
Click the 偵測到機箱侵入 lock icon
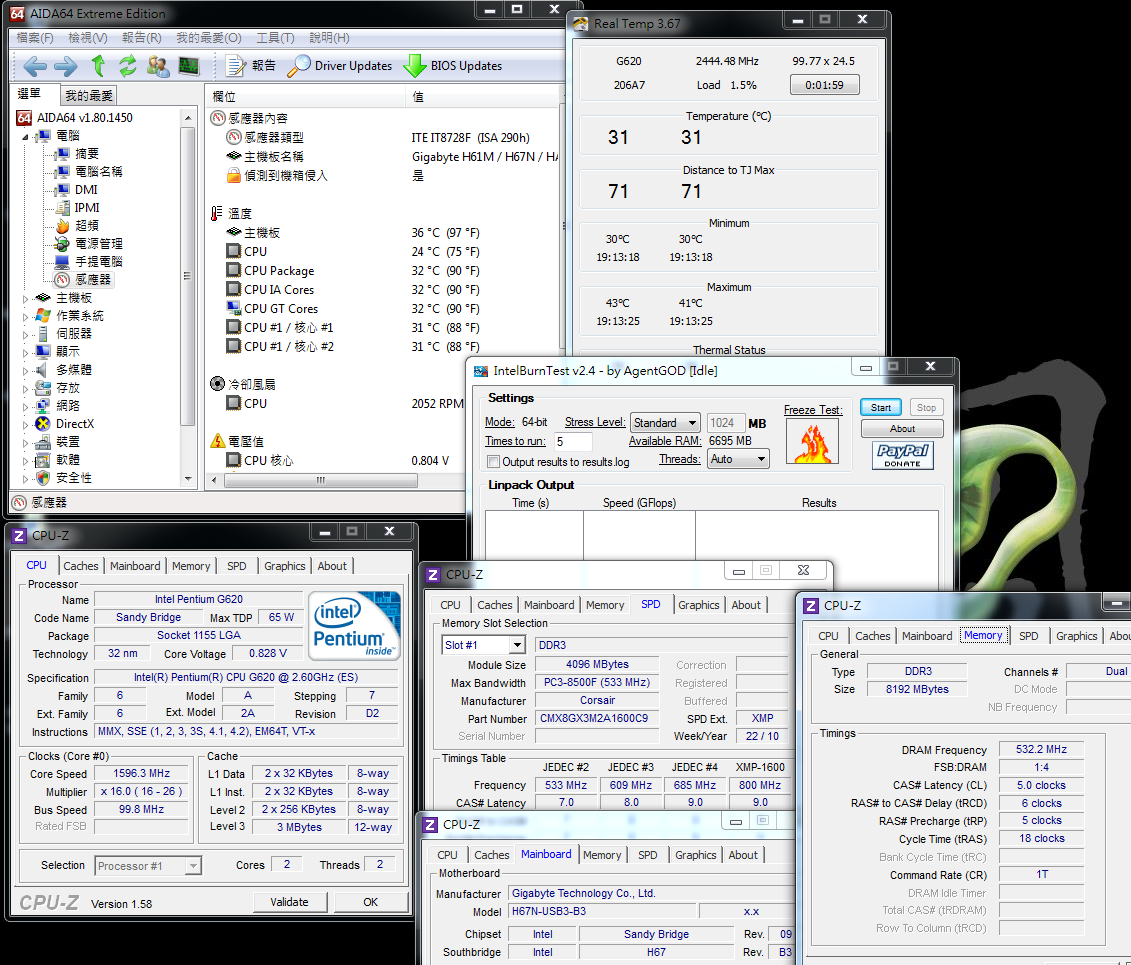coord(234,175)
